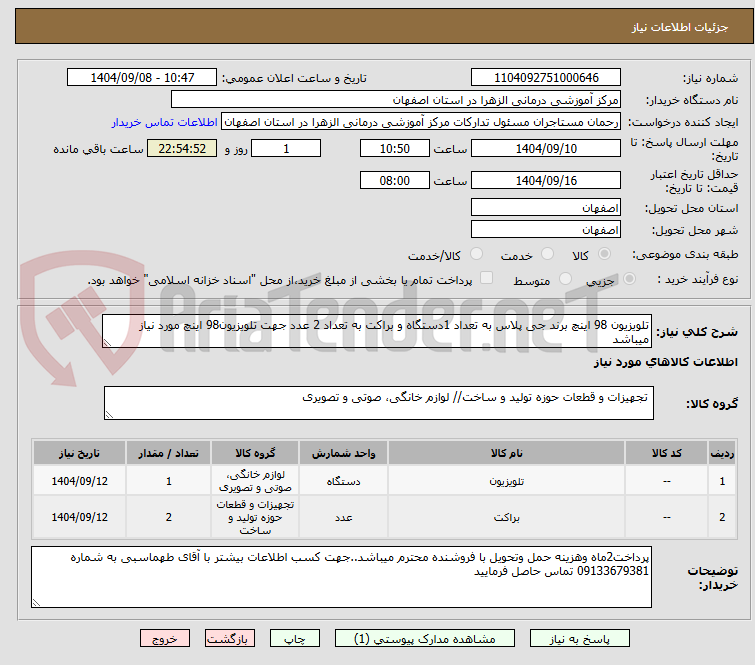Click the deadline time field 10:50
The image size is (755, 665).
395,148
